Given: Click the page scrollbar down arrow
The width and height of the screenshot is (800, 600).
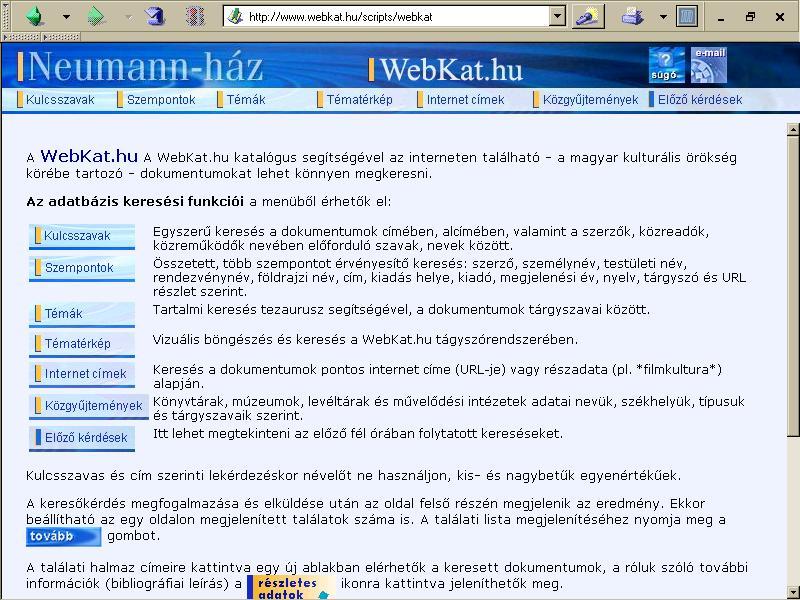Looking at the screenshot, I should click(x=793, y=593).
